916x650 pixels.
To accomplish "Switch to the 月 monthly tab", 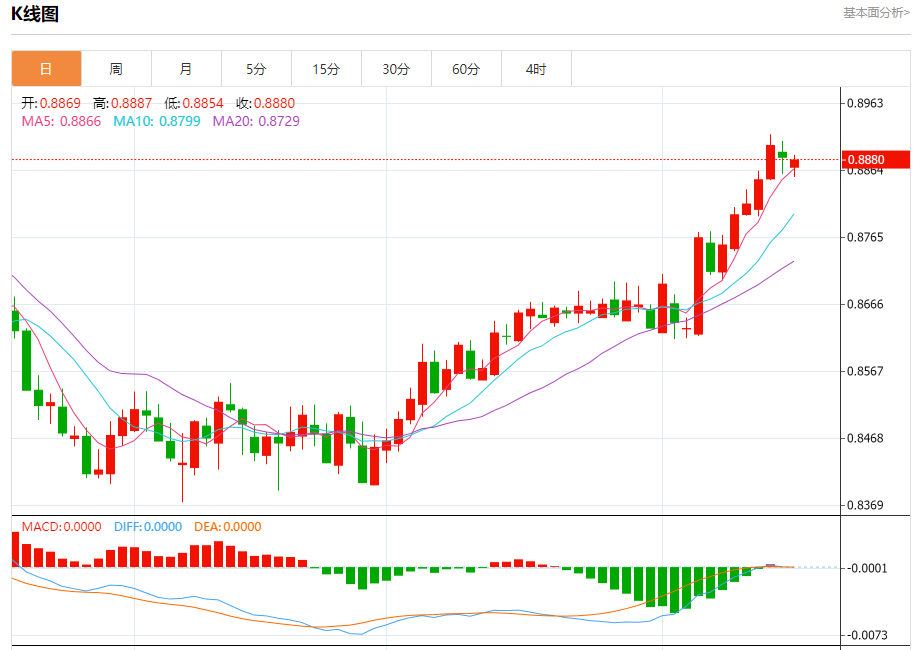I will coord(186,69).
